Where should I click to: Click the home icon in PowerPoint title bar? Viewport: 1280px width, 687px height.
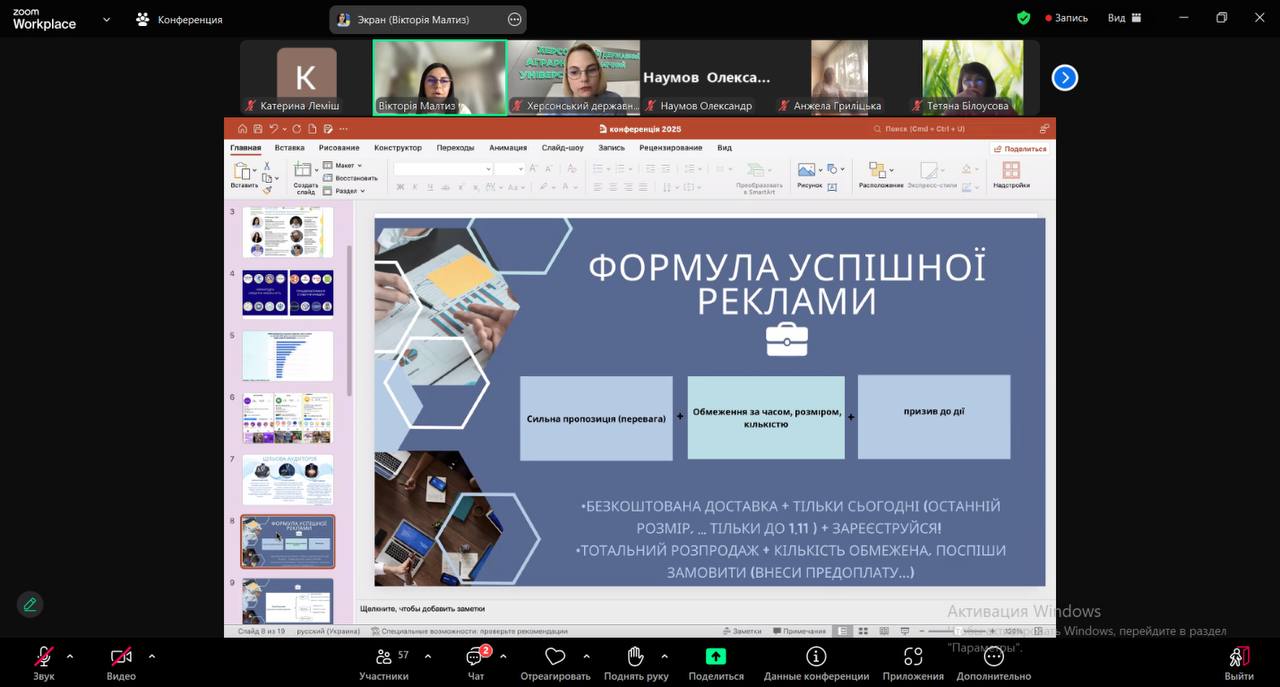tap(242, 129)
